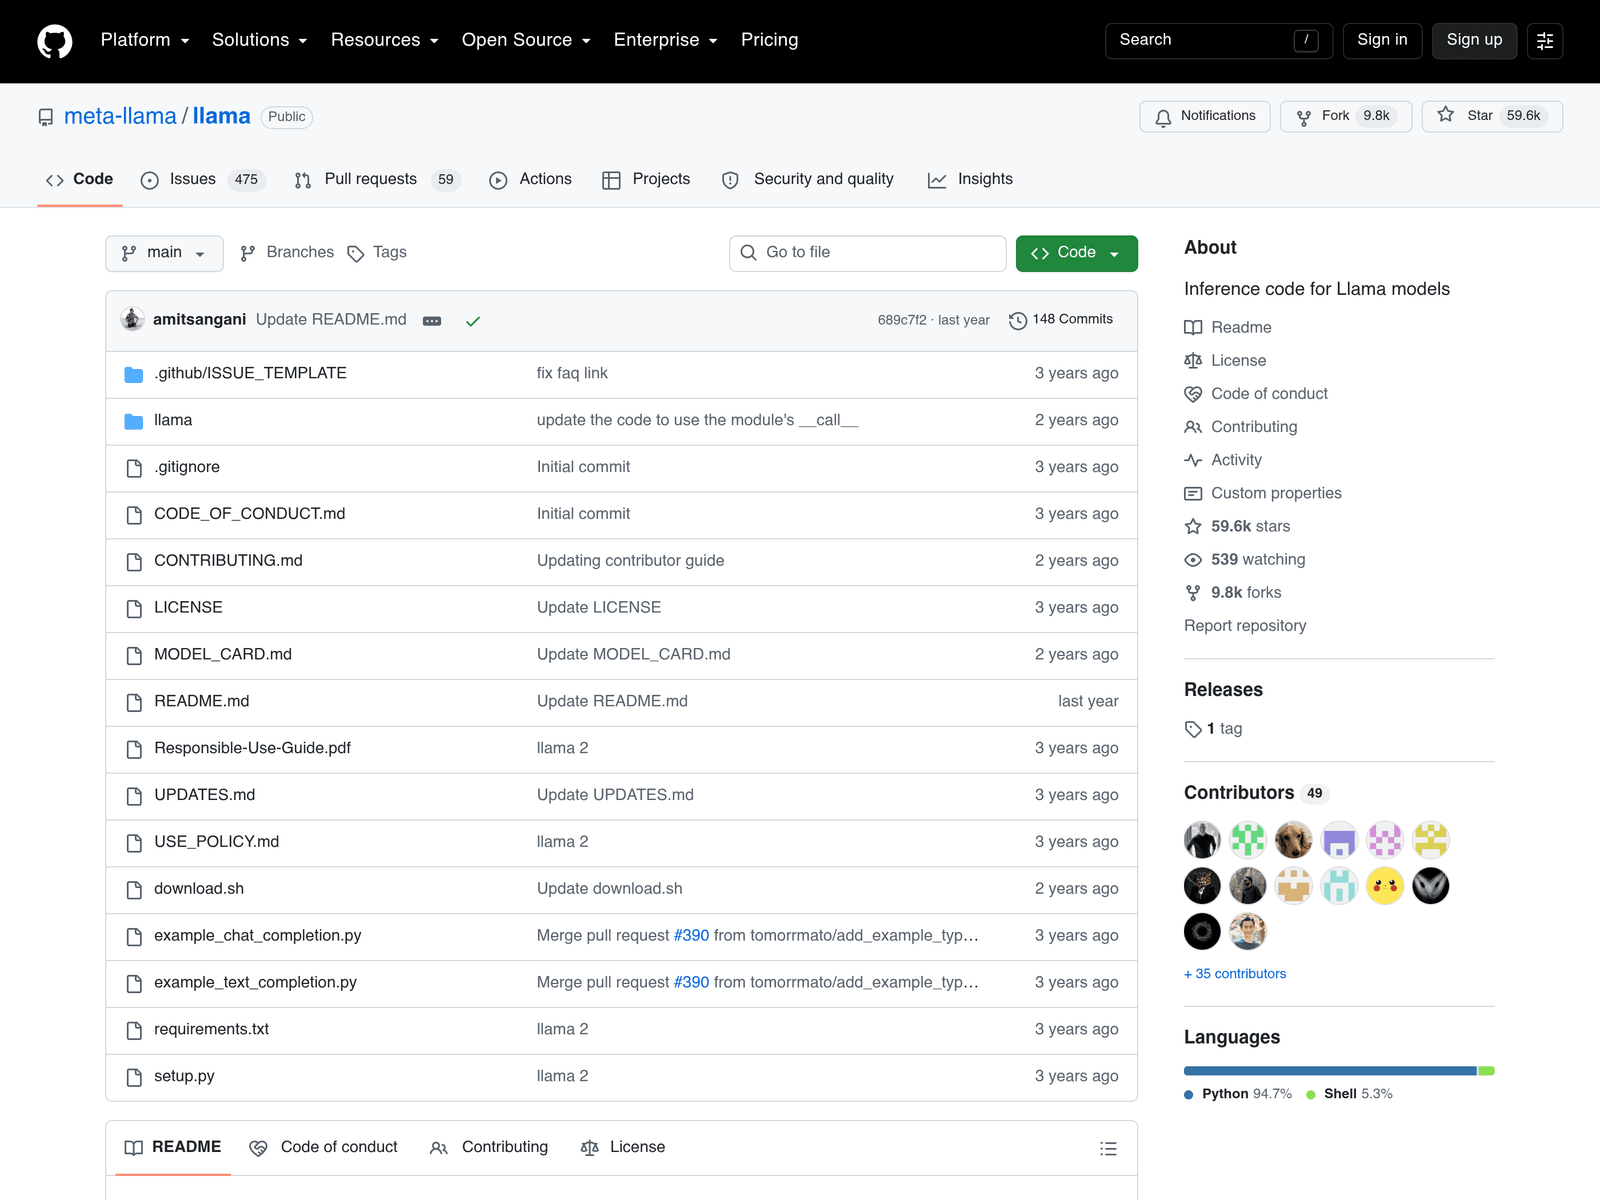Click the Branches link

click(x=287, y=253)
